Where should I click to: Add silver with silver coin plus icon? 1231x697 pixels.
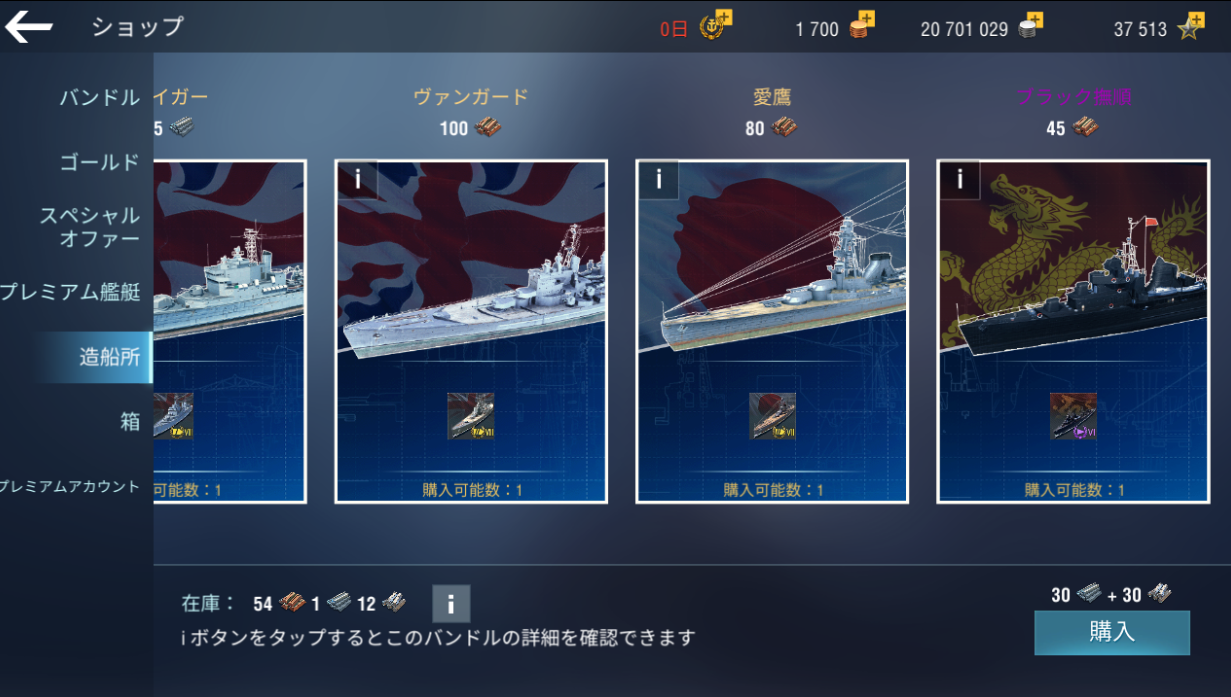tap(1031, 26)
